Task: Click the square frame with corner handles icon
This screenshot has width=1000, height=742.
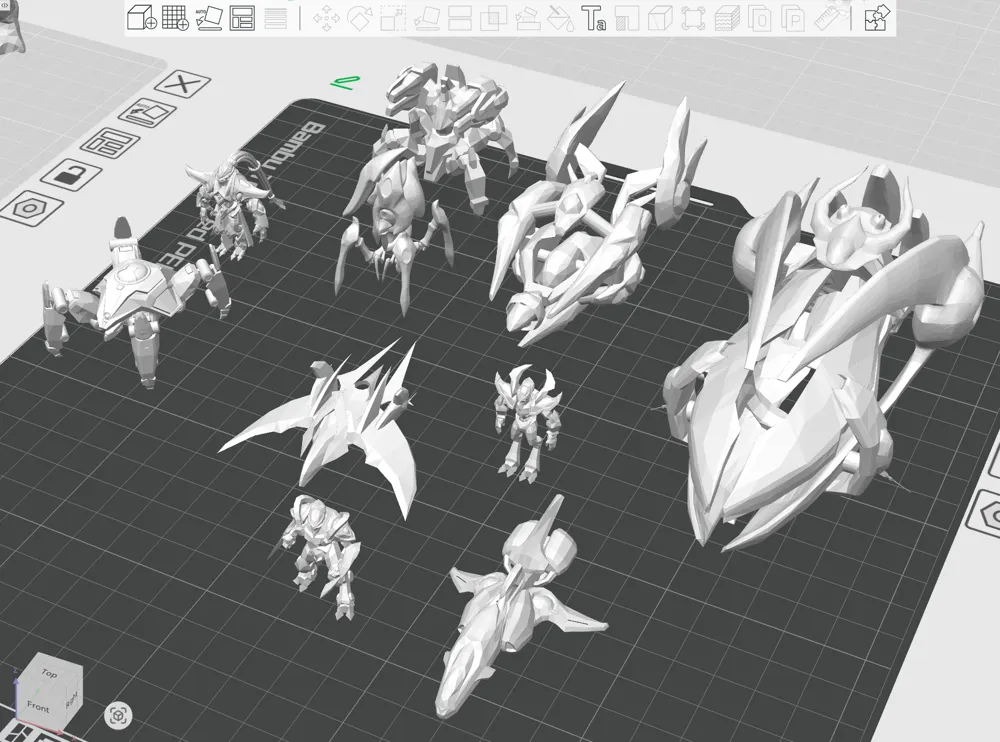Action: click(x=693, y=19)
